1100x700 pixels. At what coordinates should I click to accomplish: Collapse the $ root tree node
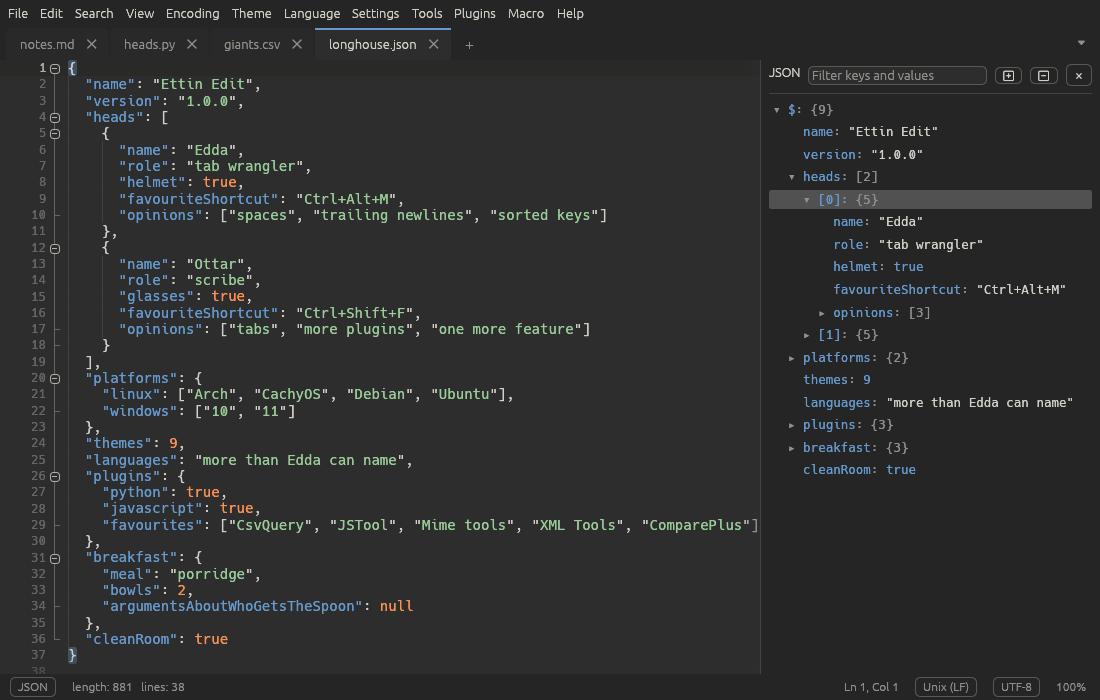(777, 110)
